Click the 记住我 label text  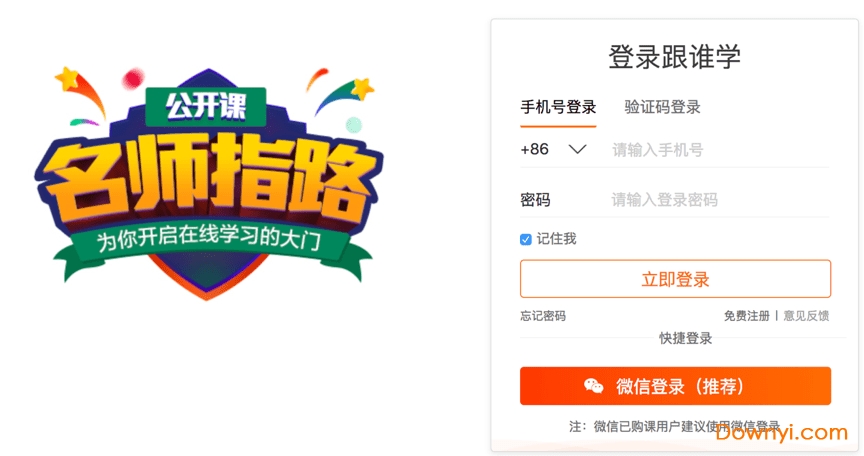tap(557, 238)
